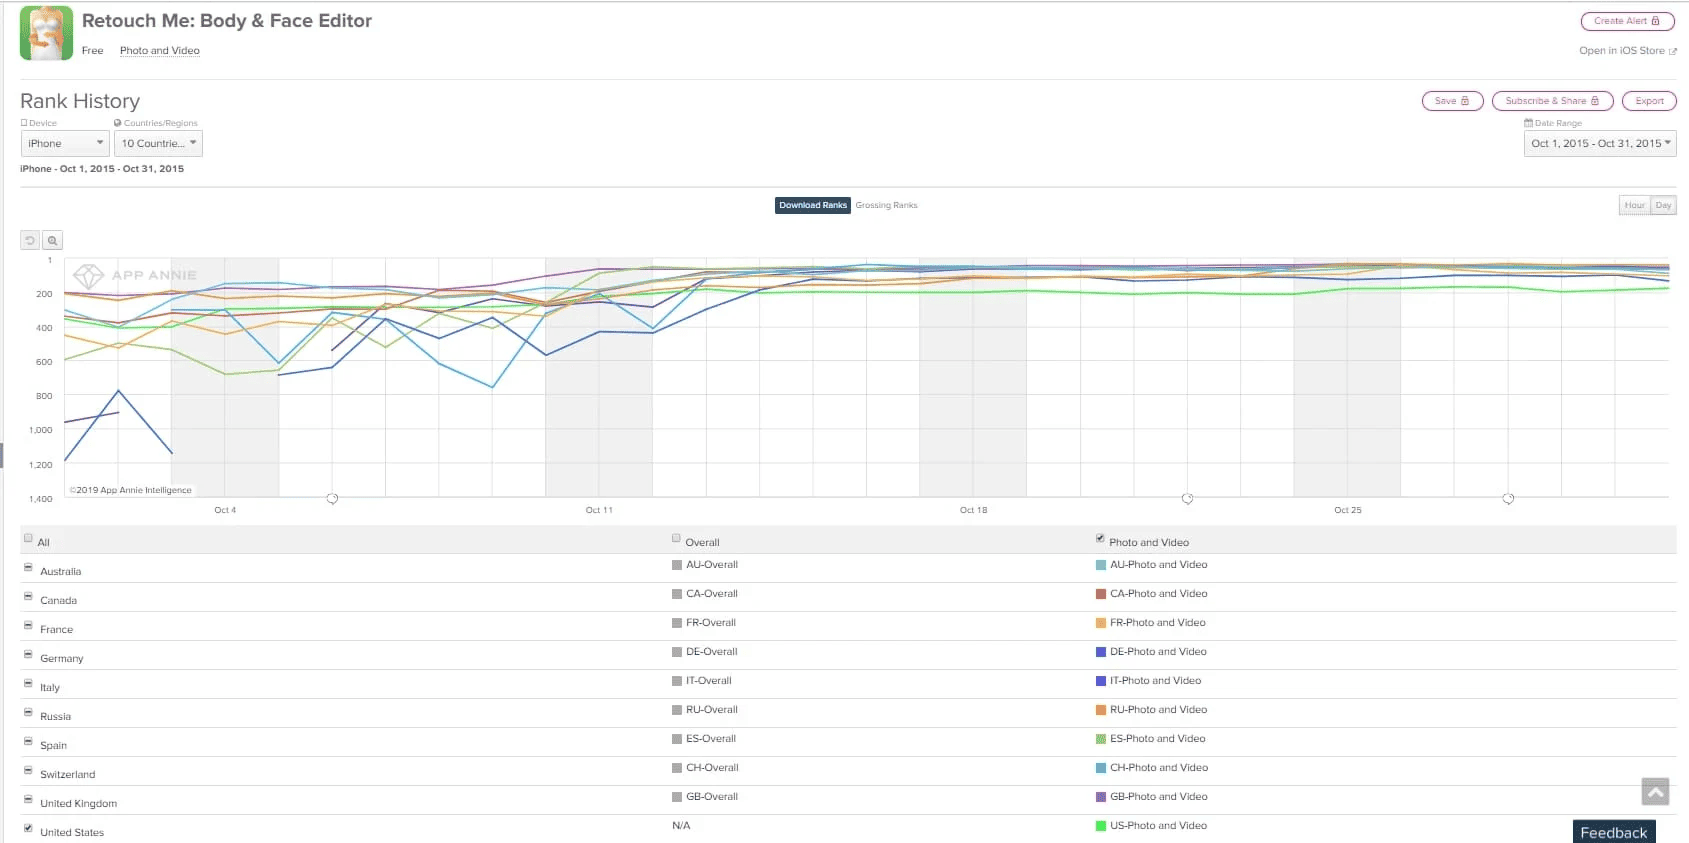Switch to the Grossing Ranks tab
Viewport: 1689px width, 843px height.
pos(886,205)
